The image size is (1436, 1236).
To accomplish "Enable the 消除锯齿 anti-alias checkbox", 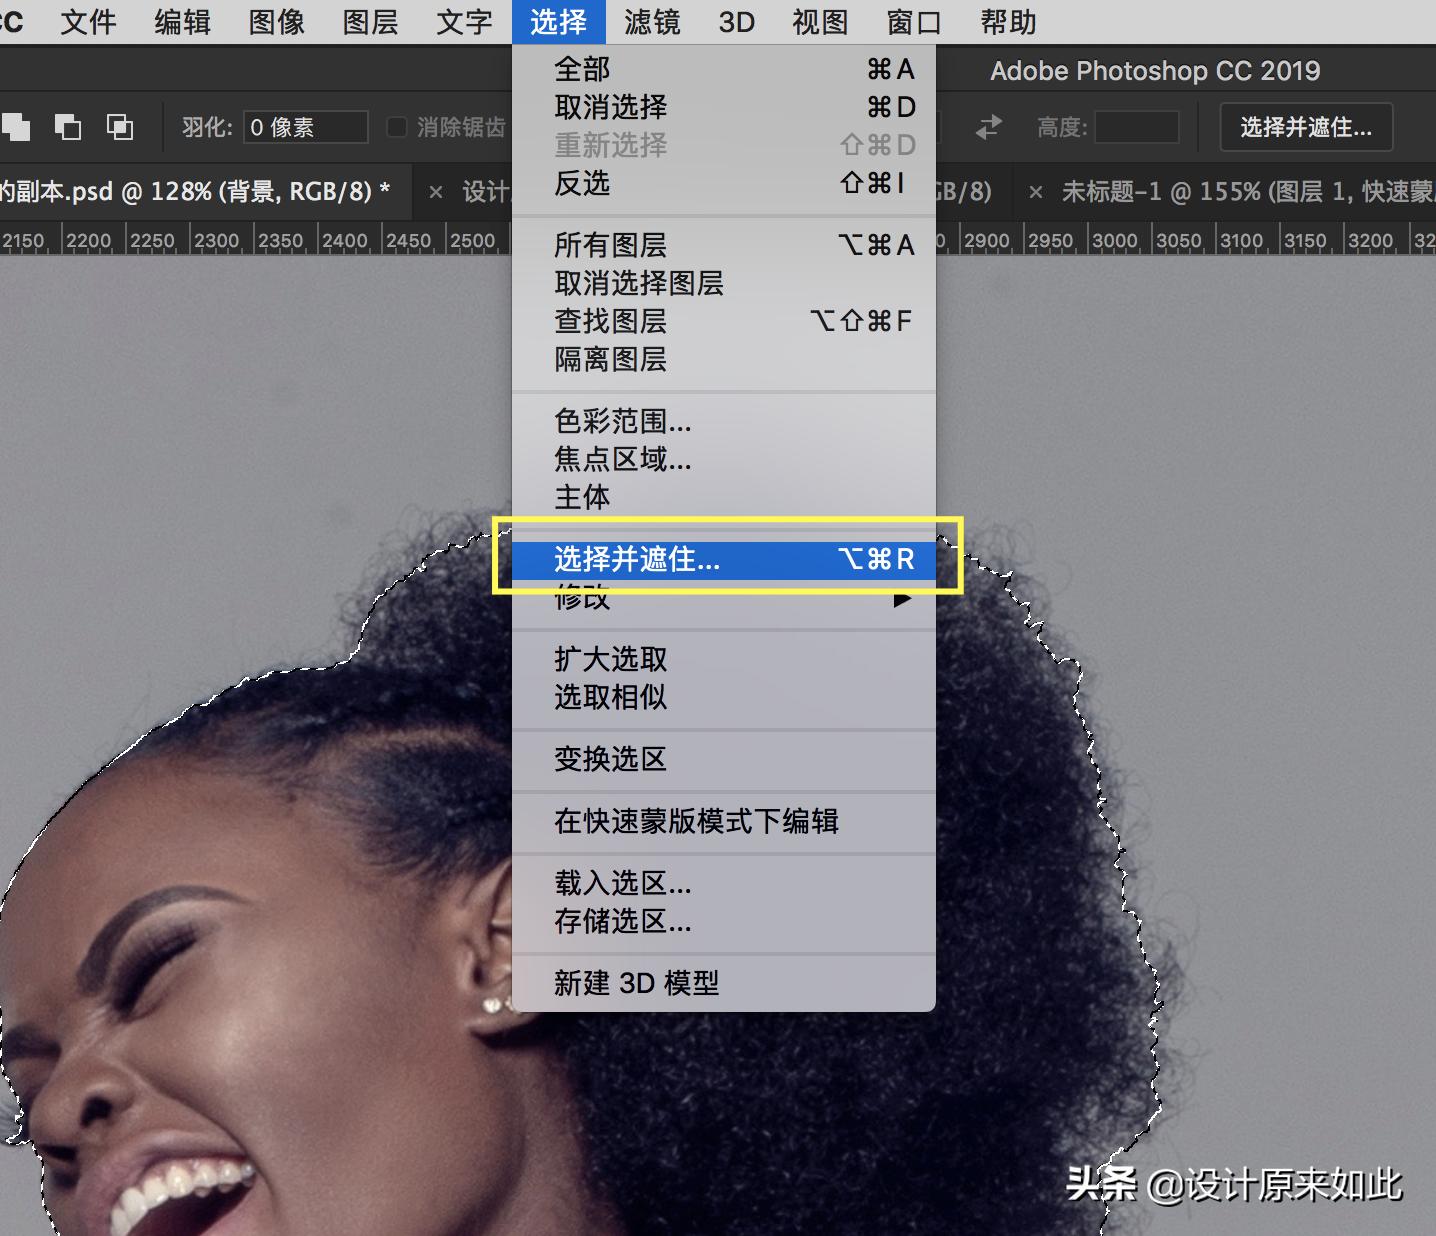I will tap(397, 127).
